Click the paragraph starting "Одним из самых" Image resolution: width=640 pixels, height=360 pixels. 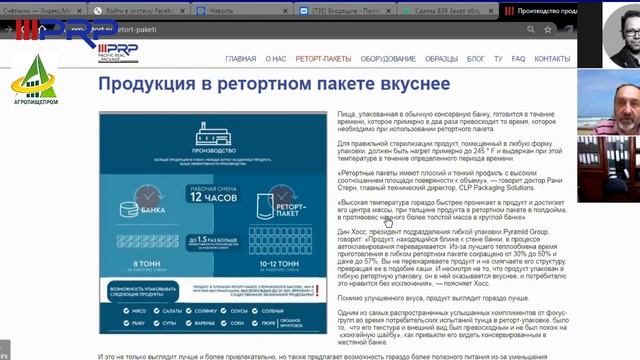pos(453,327)
